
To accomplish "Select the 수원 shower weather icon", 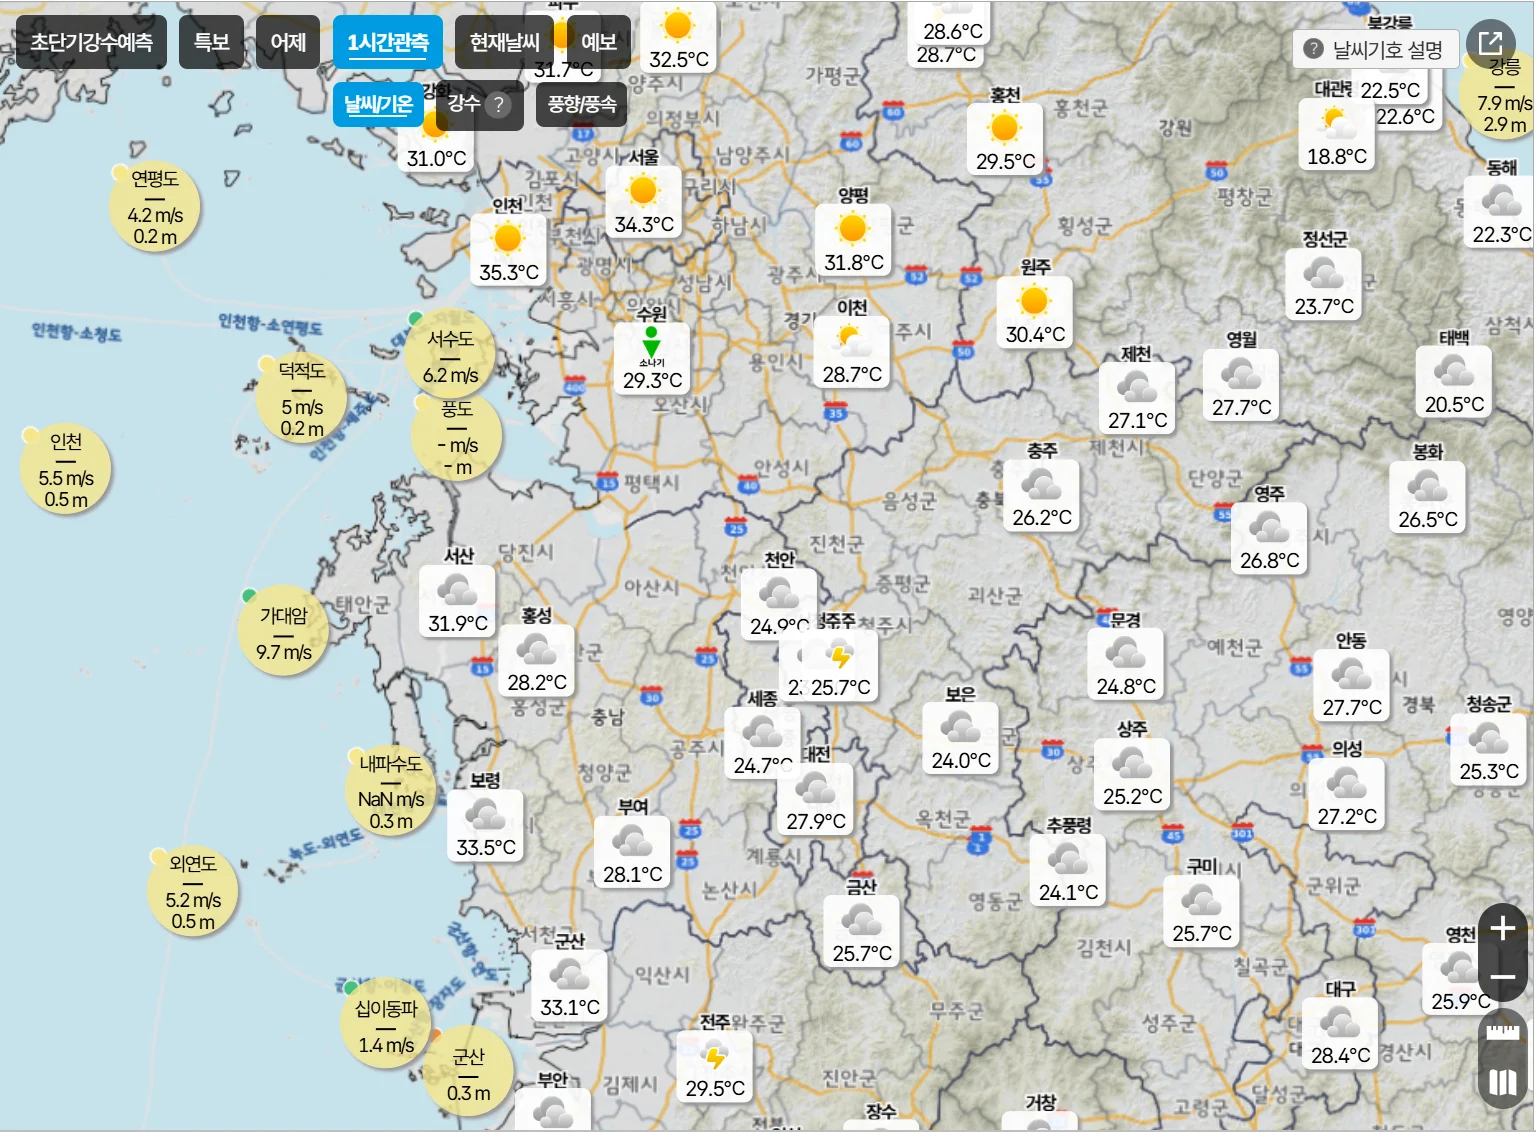I will click(x=652, y=345).
